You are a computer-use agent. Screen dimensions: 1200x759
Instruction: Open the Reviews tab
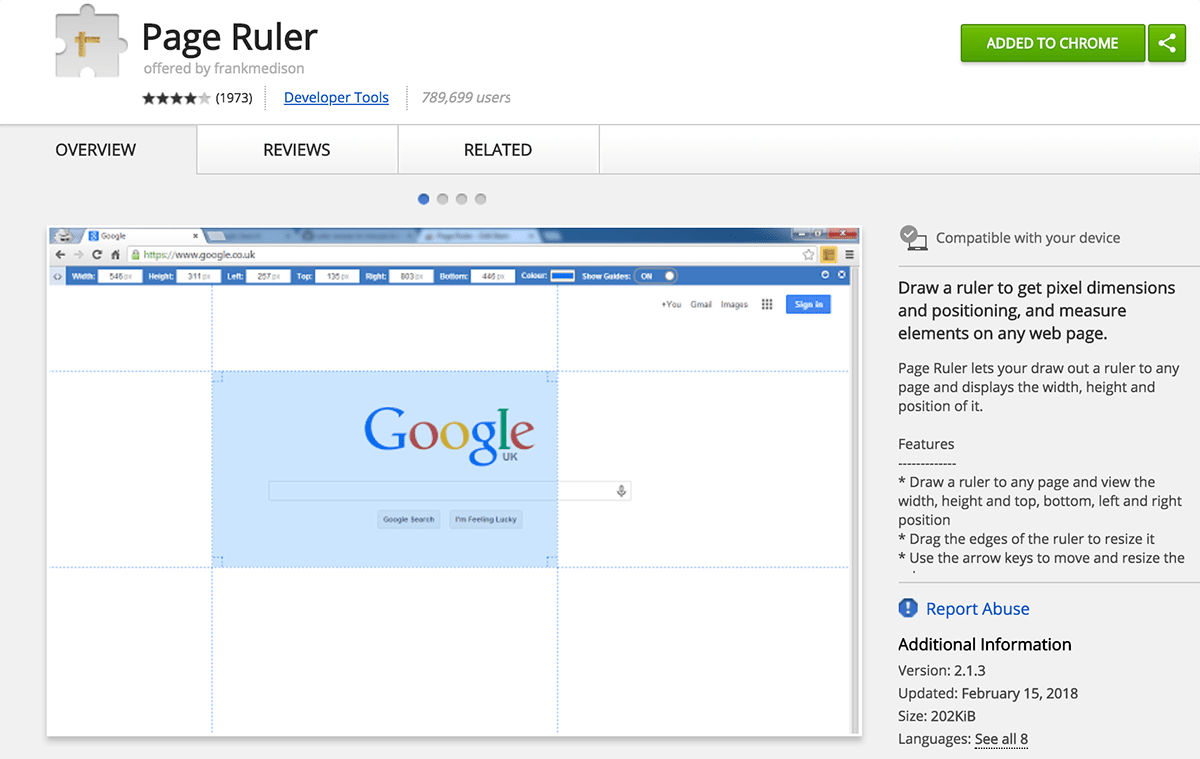(x=297, y=150)
